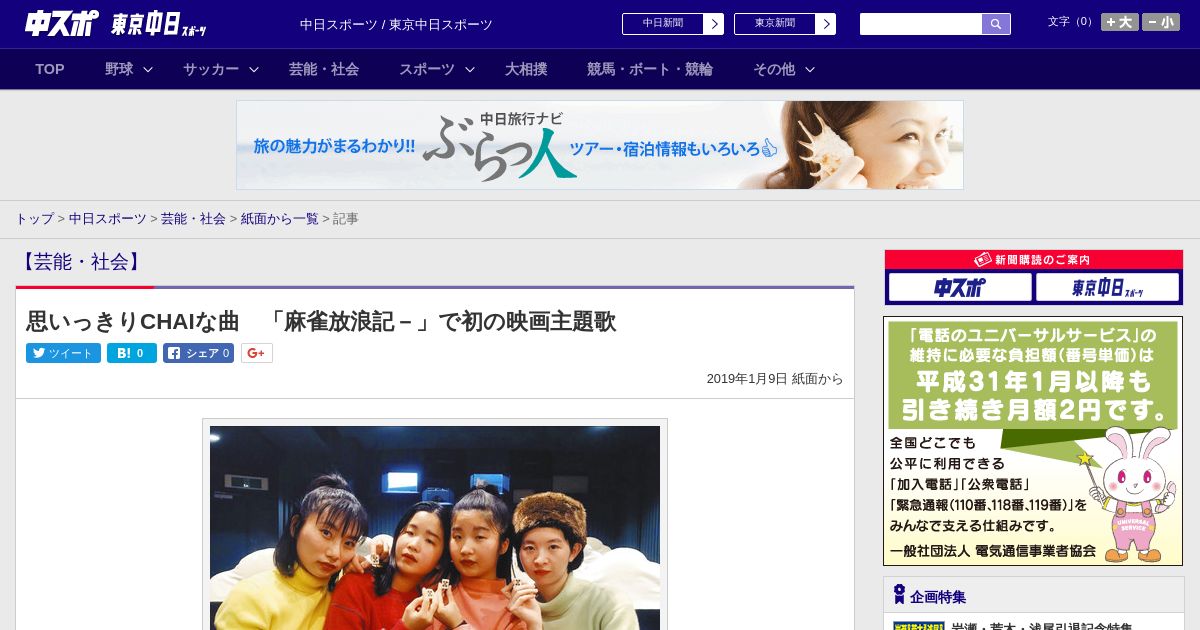Viewport: 1200px width, 630px height.
Task: Click the ユニバーサルサービス advertisement
Action: click(x=1033, y=441)
